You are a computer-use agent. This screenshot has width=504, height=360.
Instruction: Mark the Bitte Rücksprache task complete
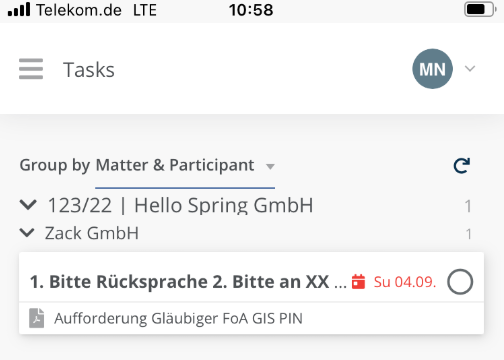click(460, 282)
